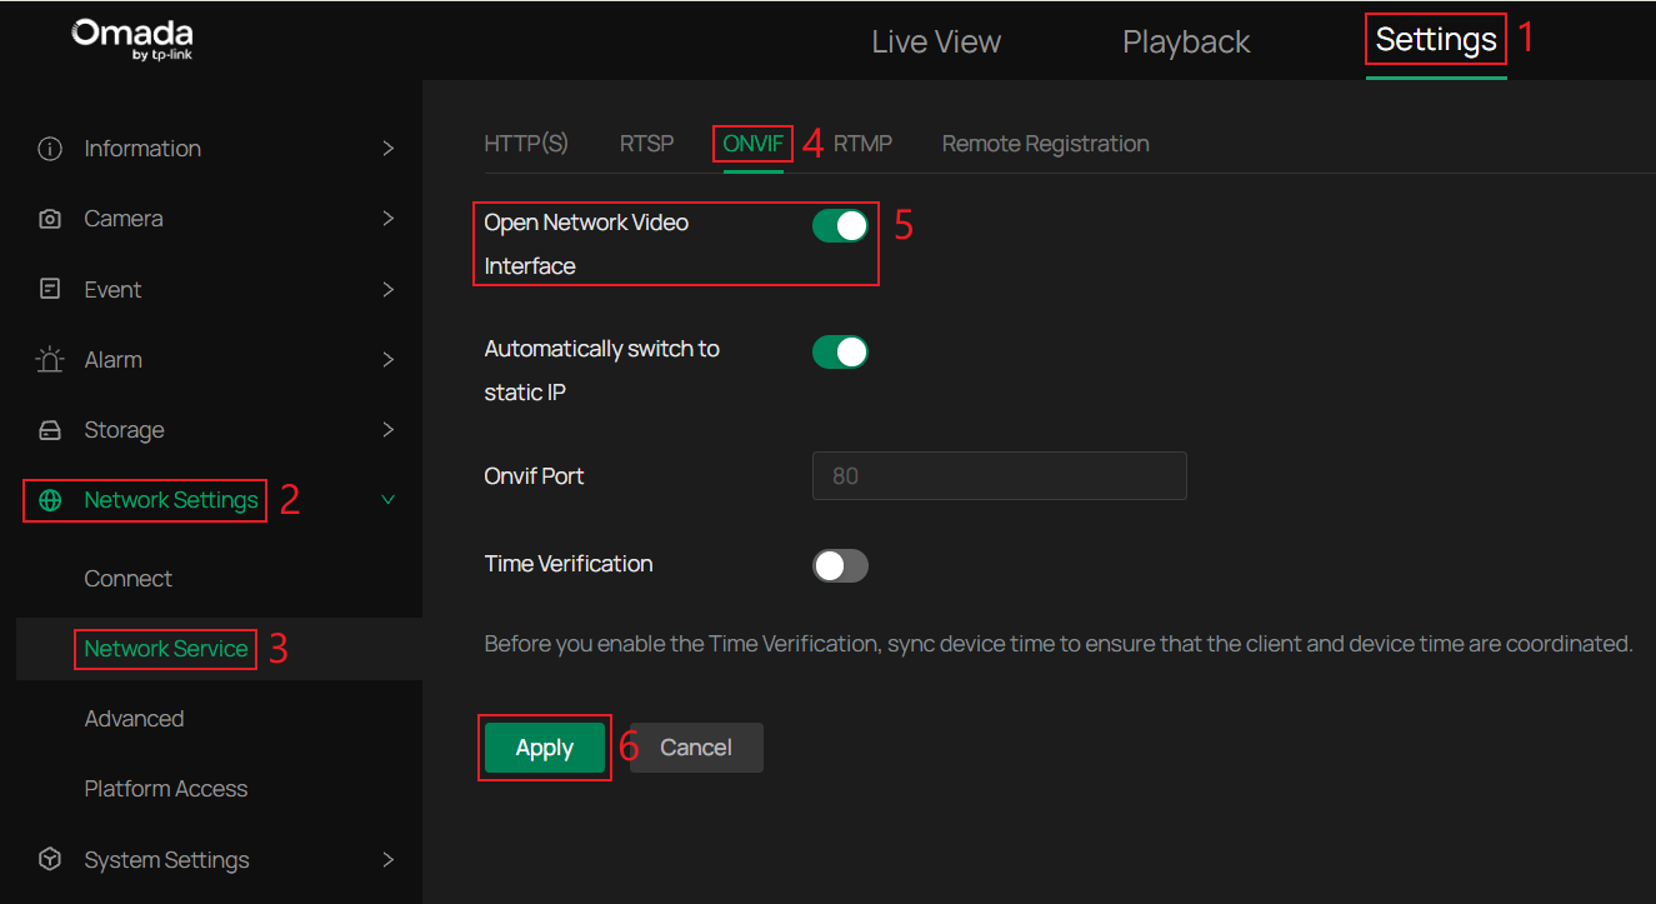Click the Onvif Port input field
This screenshot has height=904, width=1656.
999,476
